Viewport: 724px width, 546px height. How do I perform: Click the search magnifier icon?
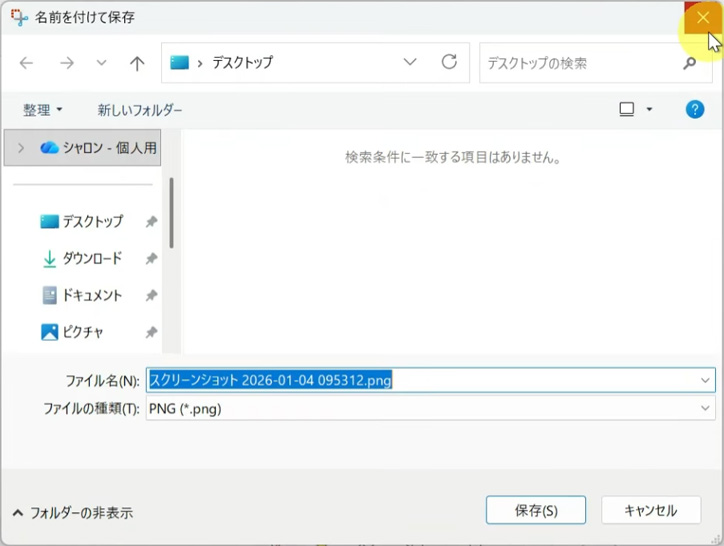point(690,63)
